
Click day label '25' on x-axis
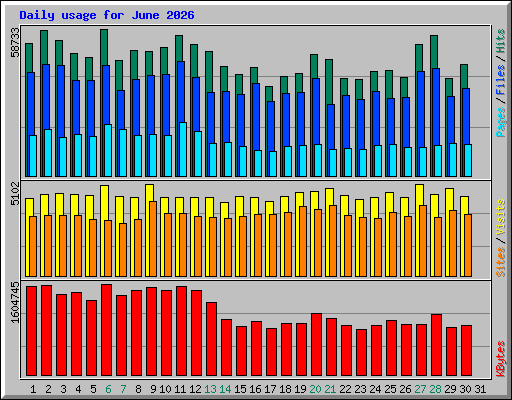coord(390,389)
